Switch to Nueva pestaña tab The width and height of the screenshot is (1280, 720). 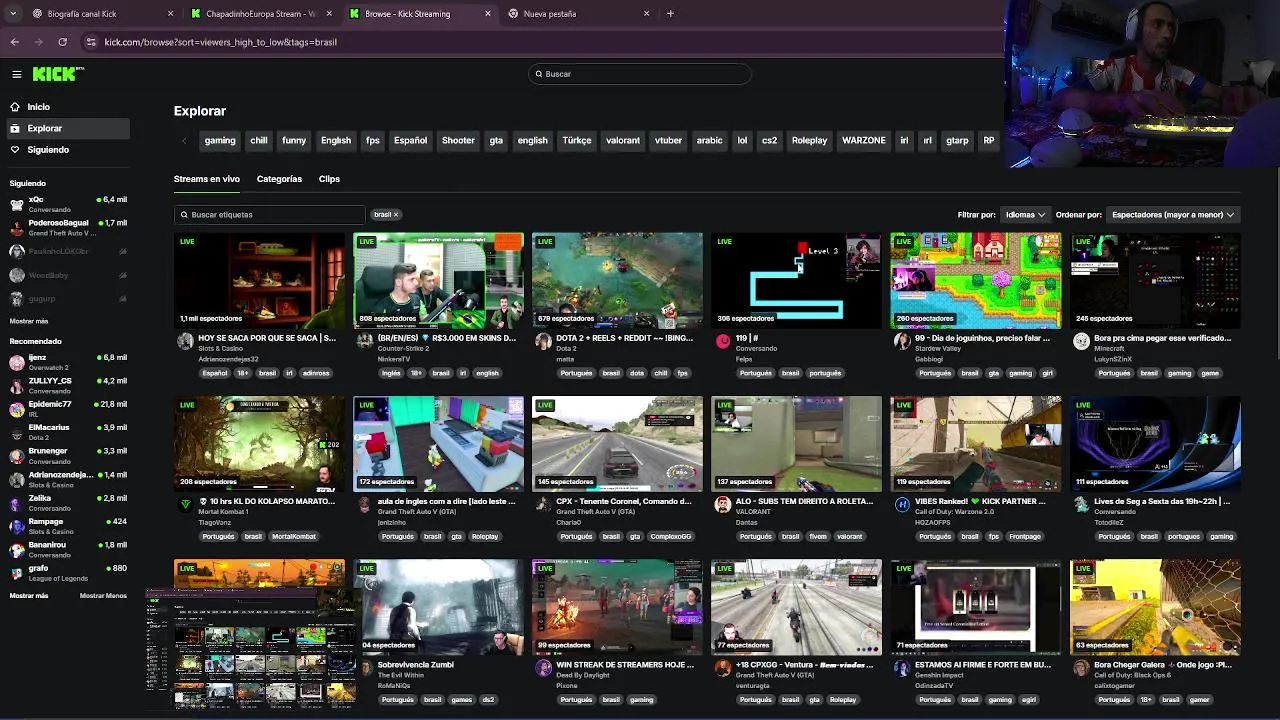(580, 14)
